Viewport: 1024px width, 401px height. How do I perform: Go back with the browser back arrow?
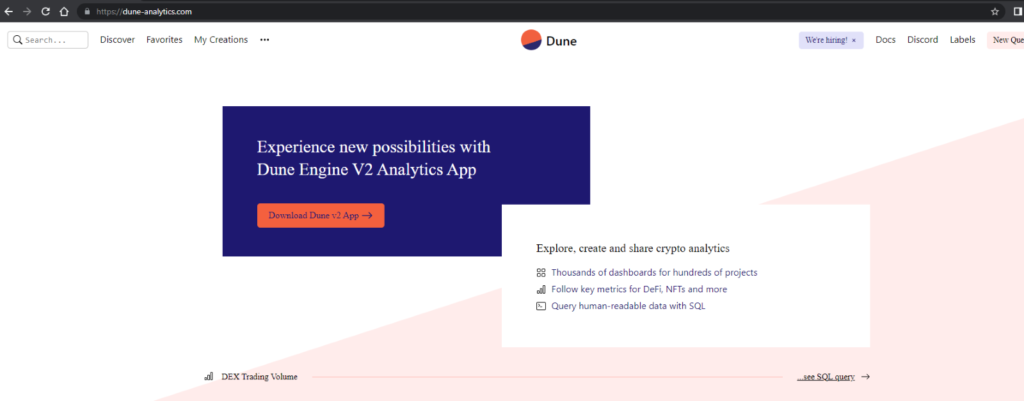tap(8, 11)
